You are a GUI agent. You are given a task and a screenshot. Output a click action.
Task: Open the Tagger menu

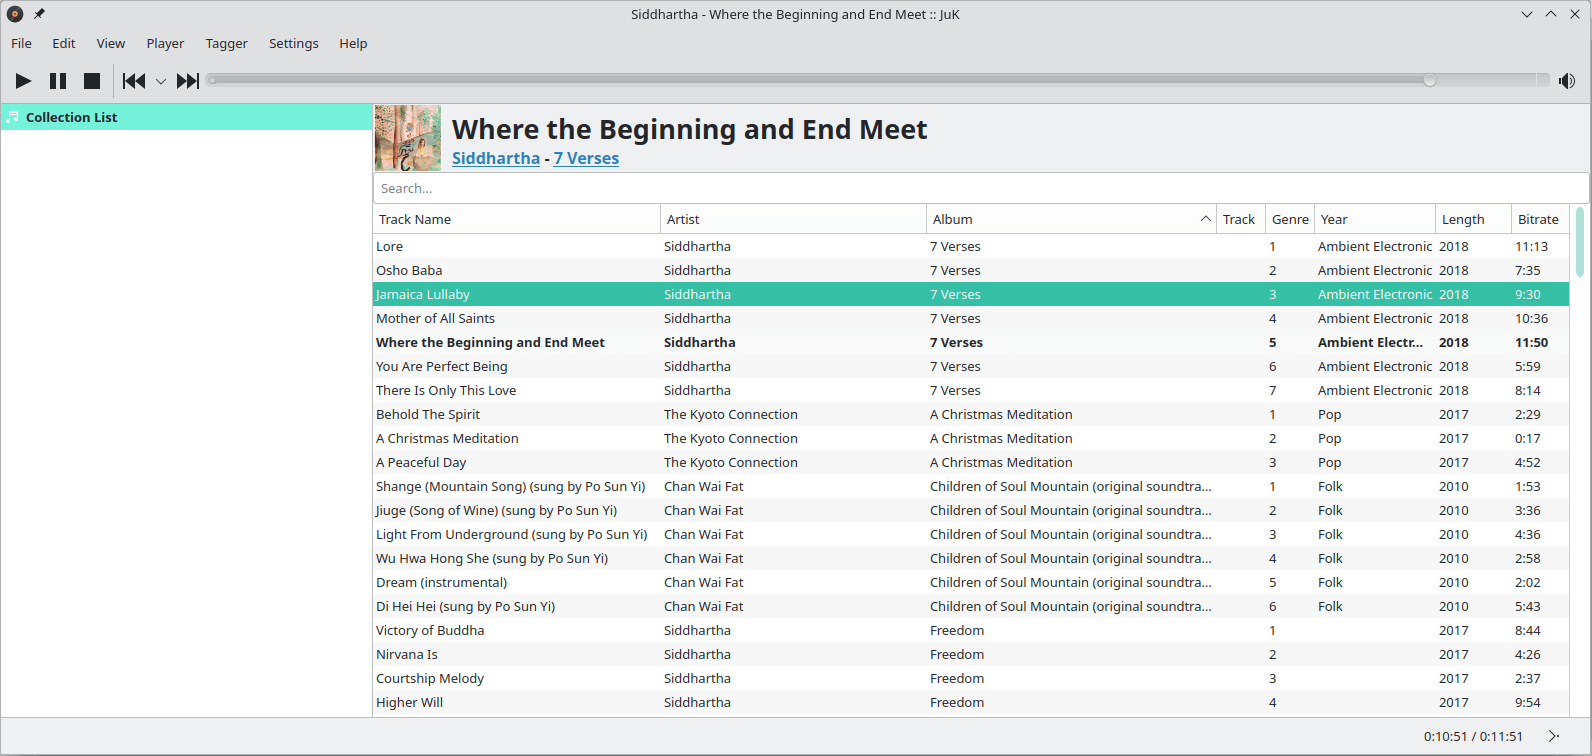[227, 43]
